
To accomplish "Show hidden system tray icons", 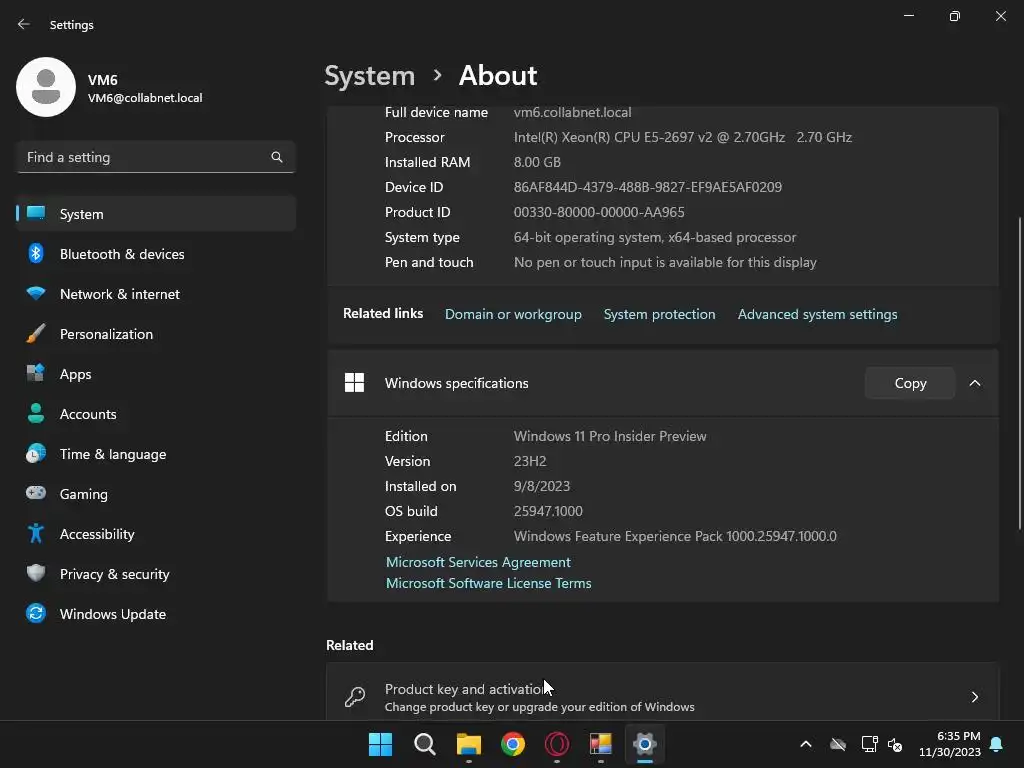I will (x=806, y=744).
